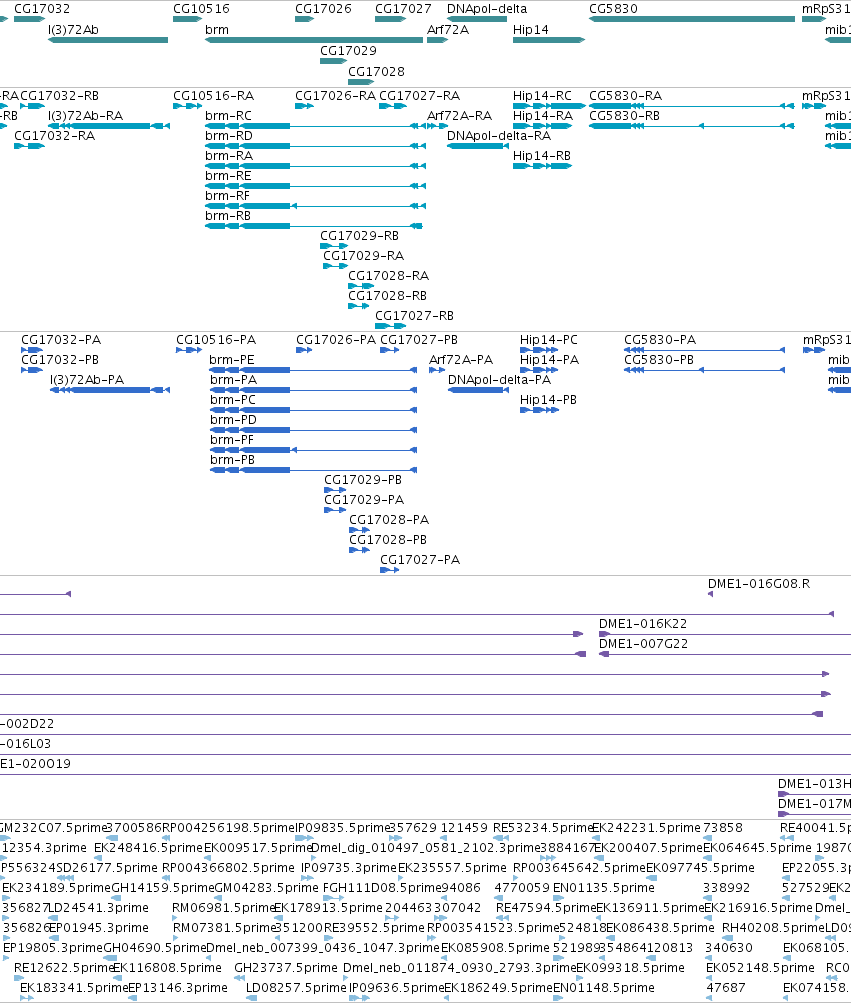
Task: Click the brm-PA protein label
Action: tap(233, 380)
